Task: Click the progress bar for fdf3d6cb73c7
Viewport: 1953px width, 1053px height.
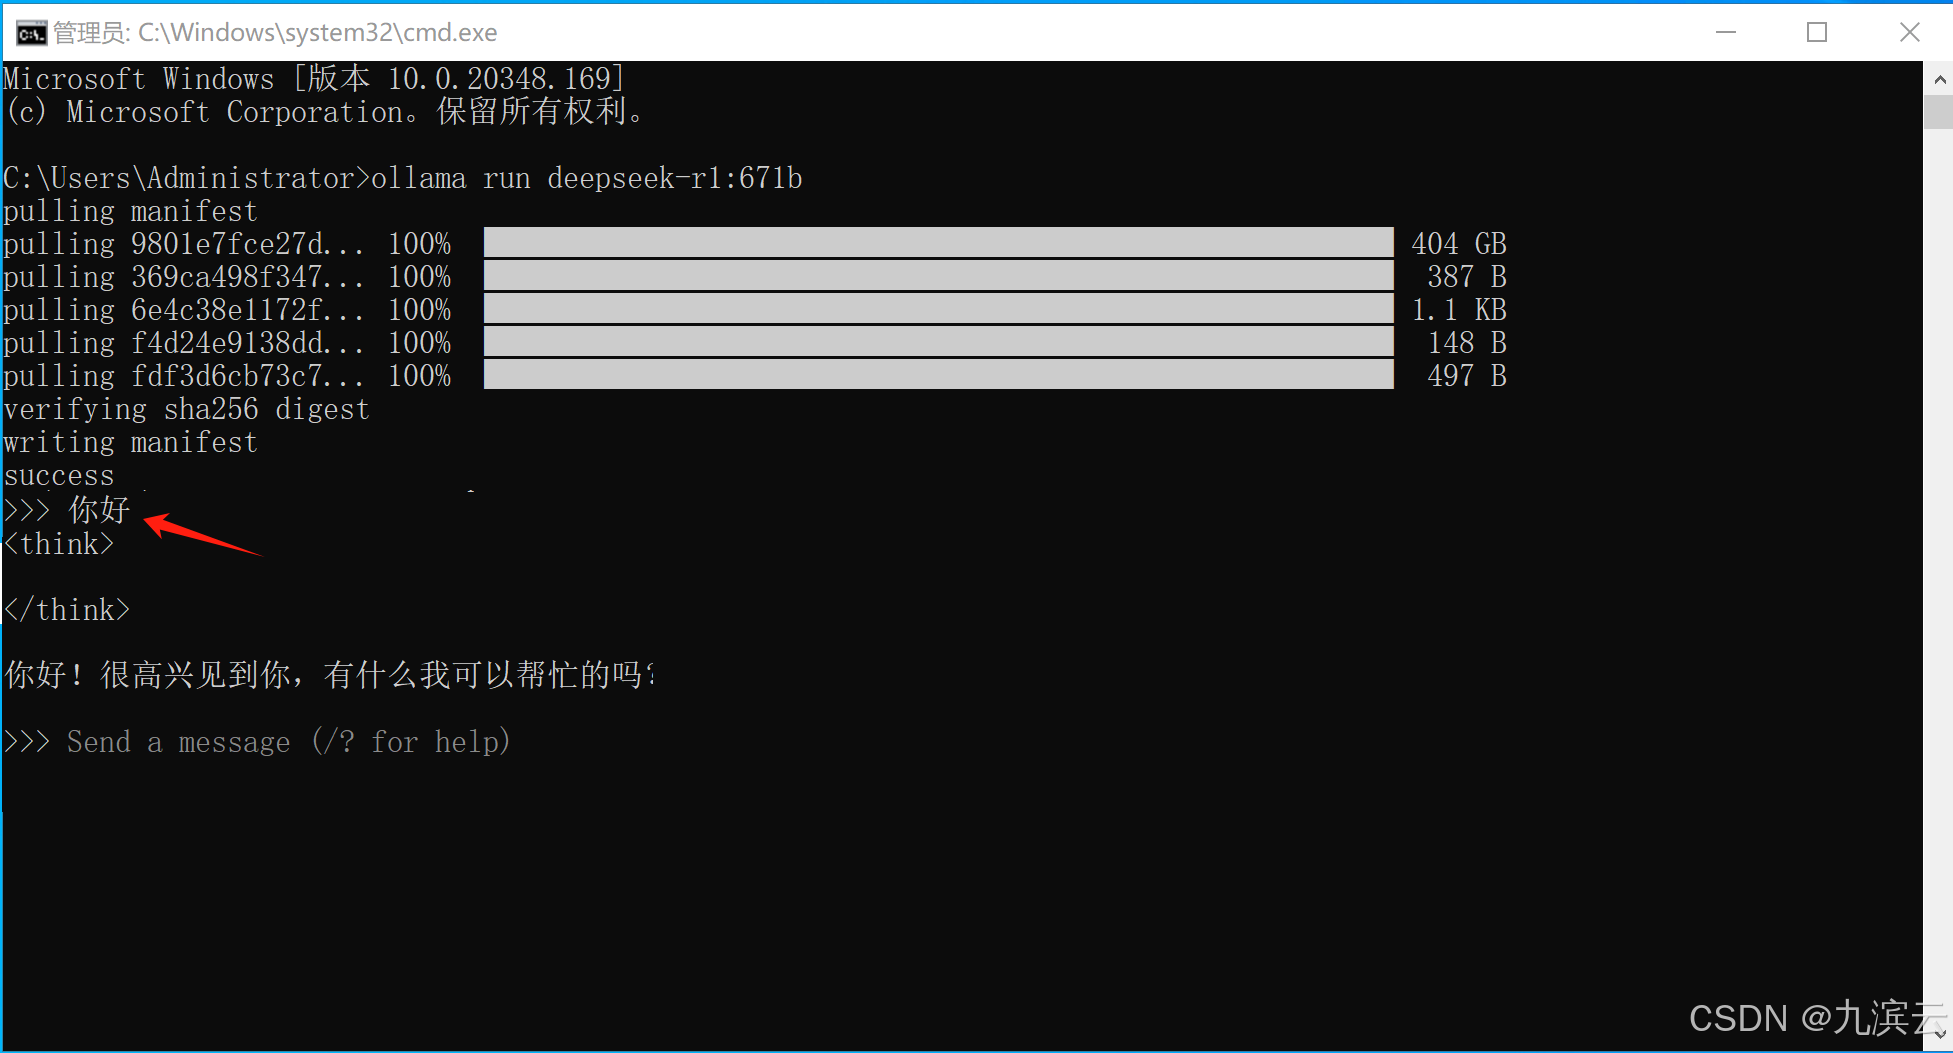Action: (x=938, y=375)
